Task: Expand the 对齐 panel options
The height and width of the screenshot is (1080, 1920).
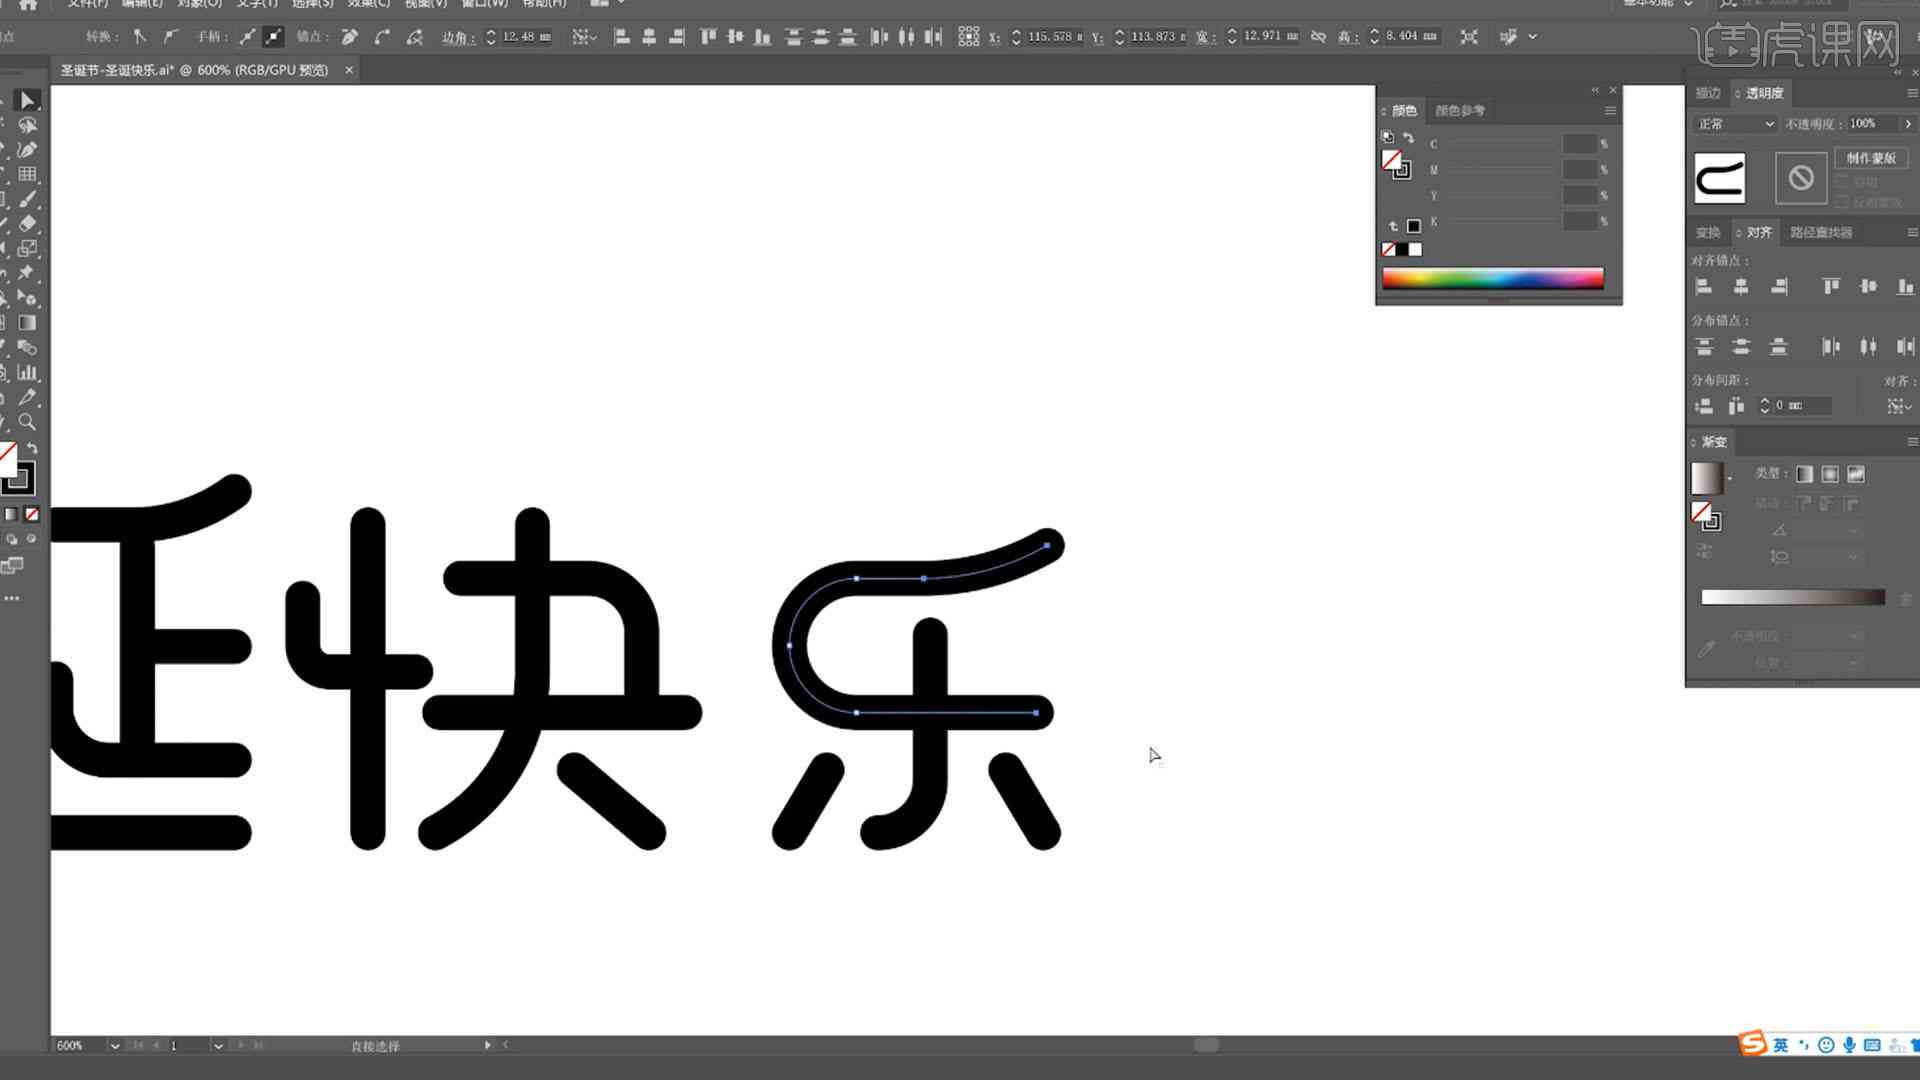Action: [x=1911, y=232]
